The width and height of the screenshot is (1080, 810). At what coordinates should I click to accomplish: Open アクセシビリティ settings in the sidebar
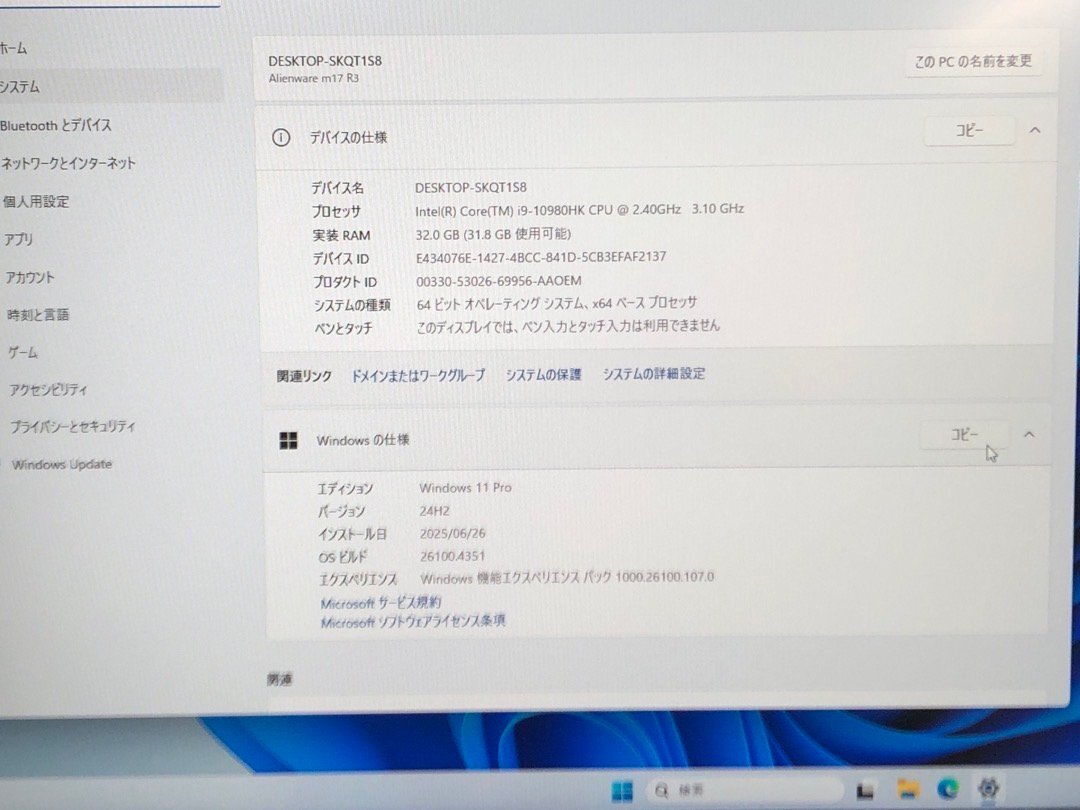48,390
